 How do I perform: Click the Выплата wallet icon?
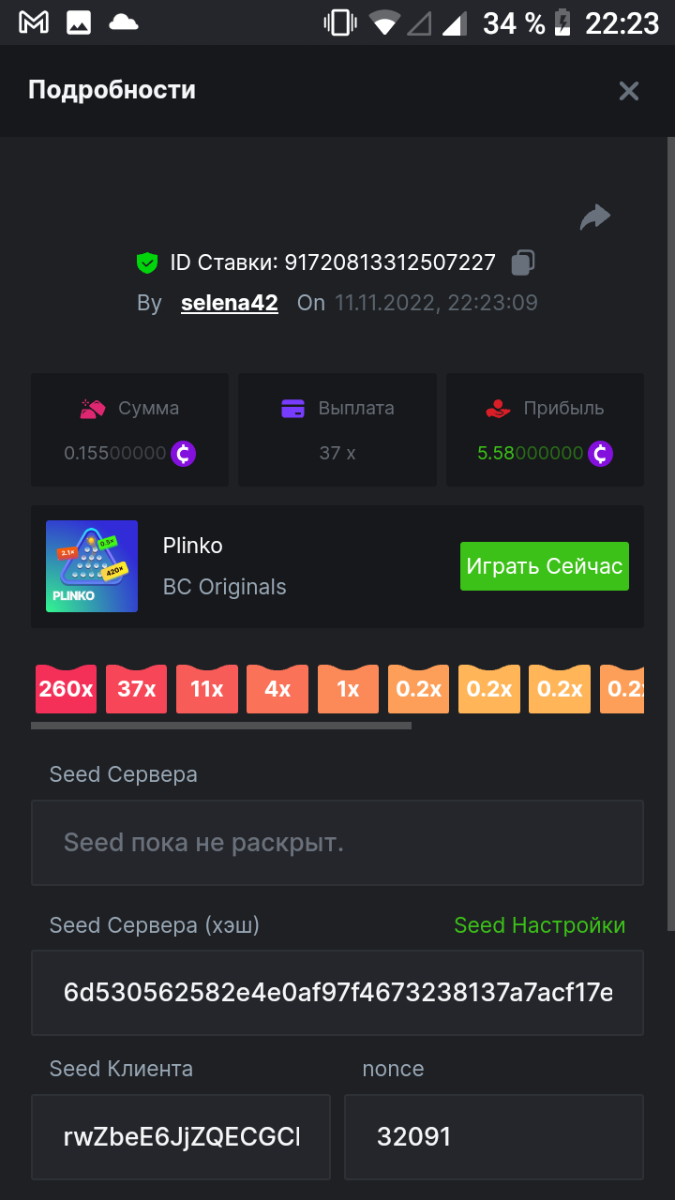click(293, 408)
